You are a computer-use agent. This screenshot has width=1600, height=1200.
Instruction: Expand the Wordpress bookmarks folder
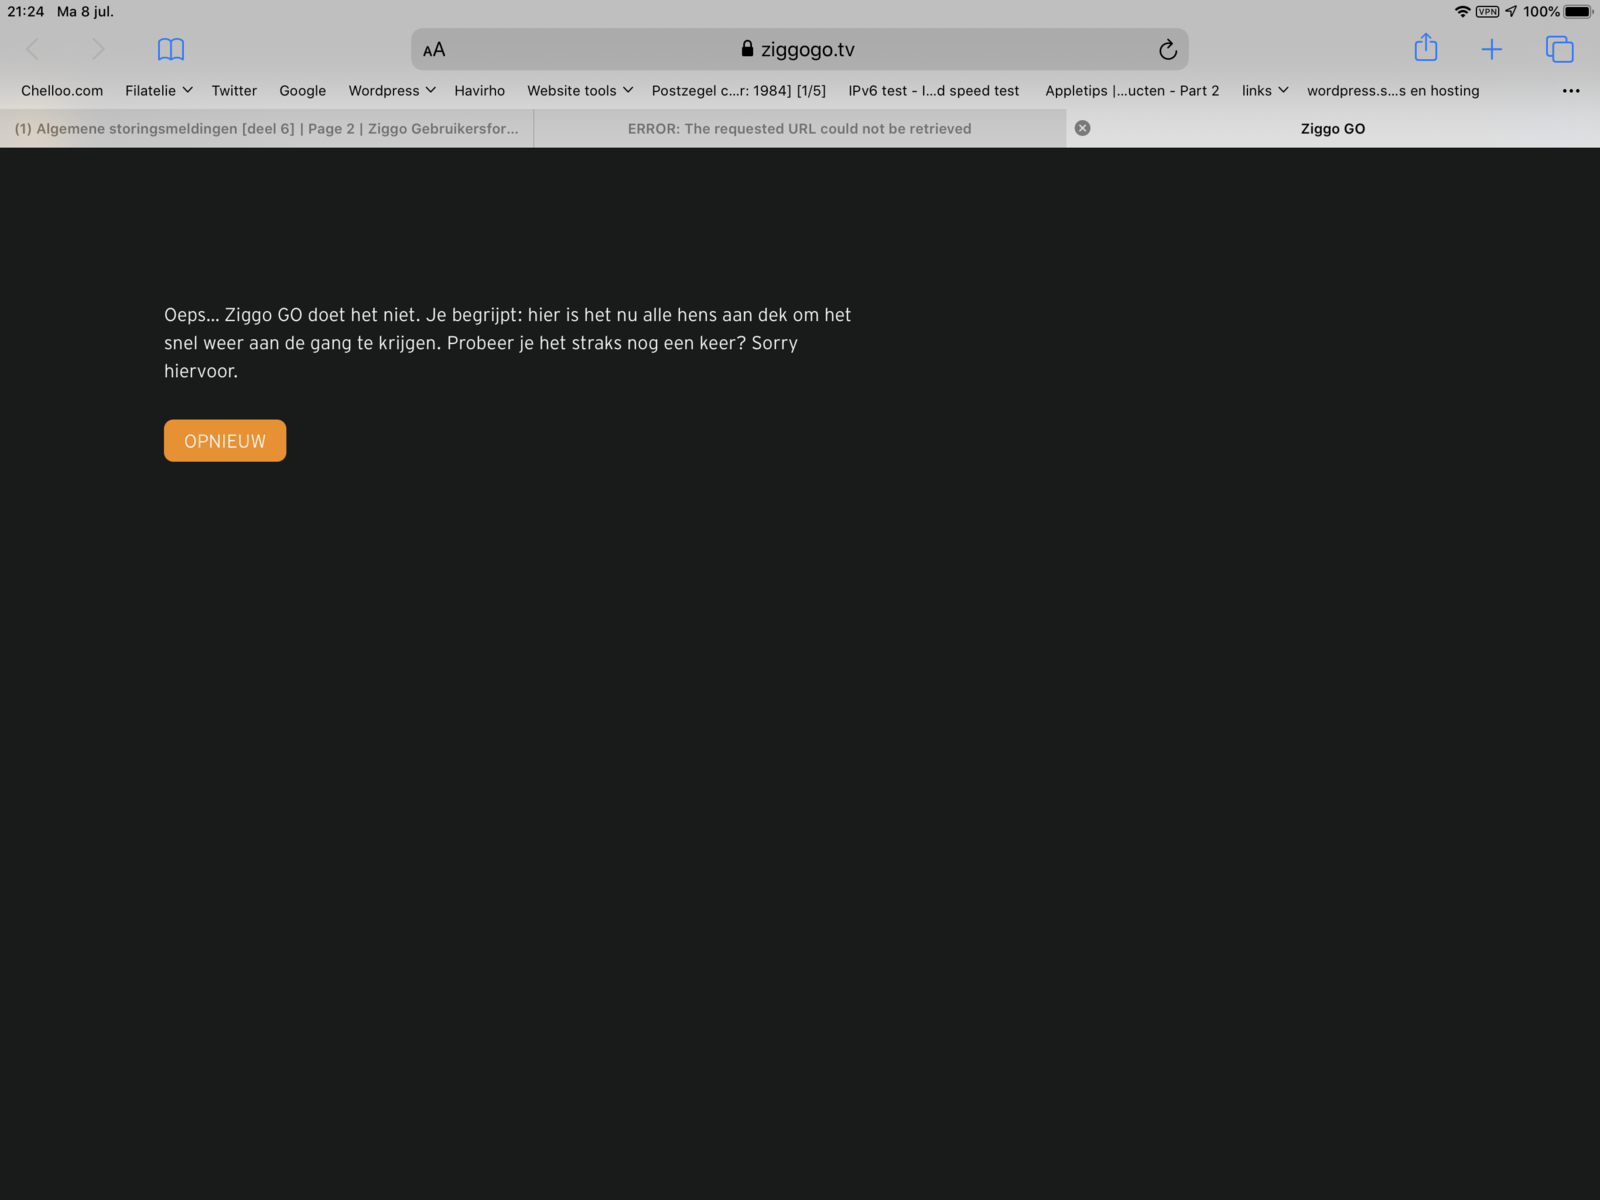392,90
